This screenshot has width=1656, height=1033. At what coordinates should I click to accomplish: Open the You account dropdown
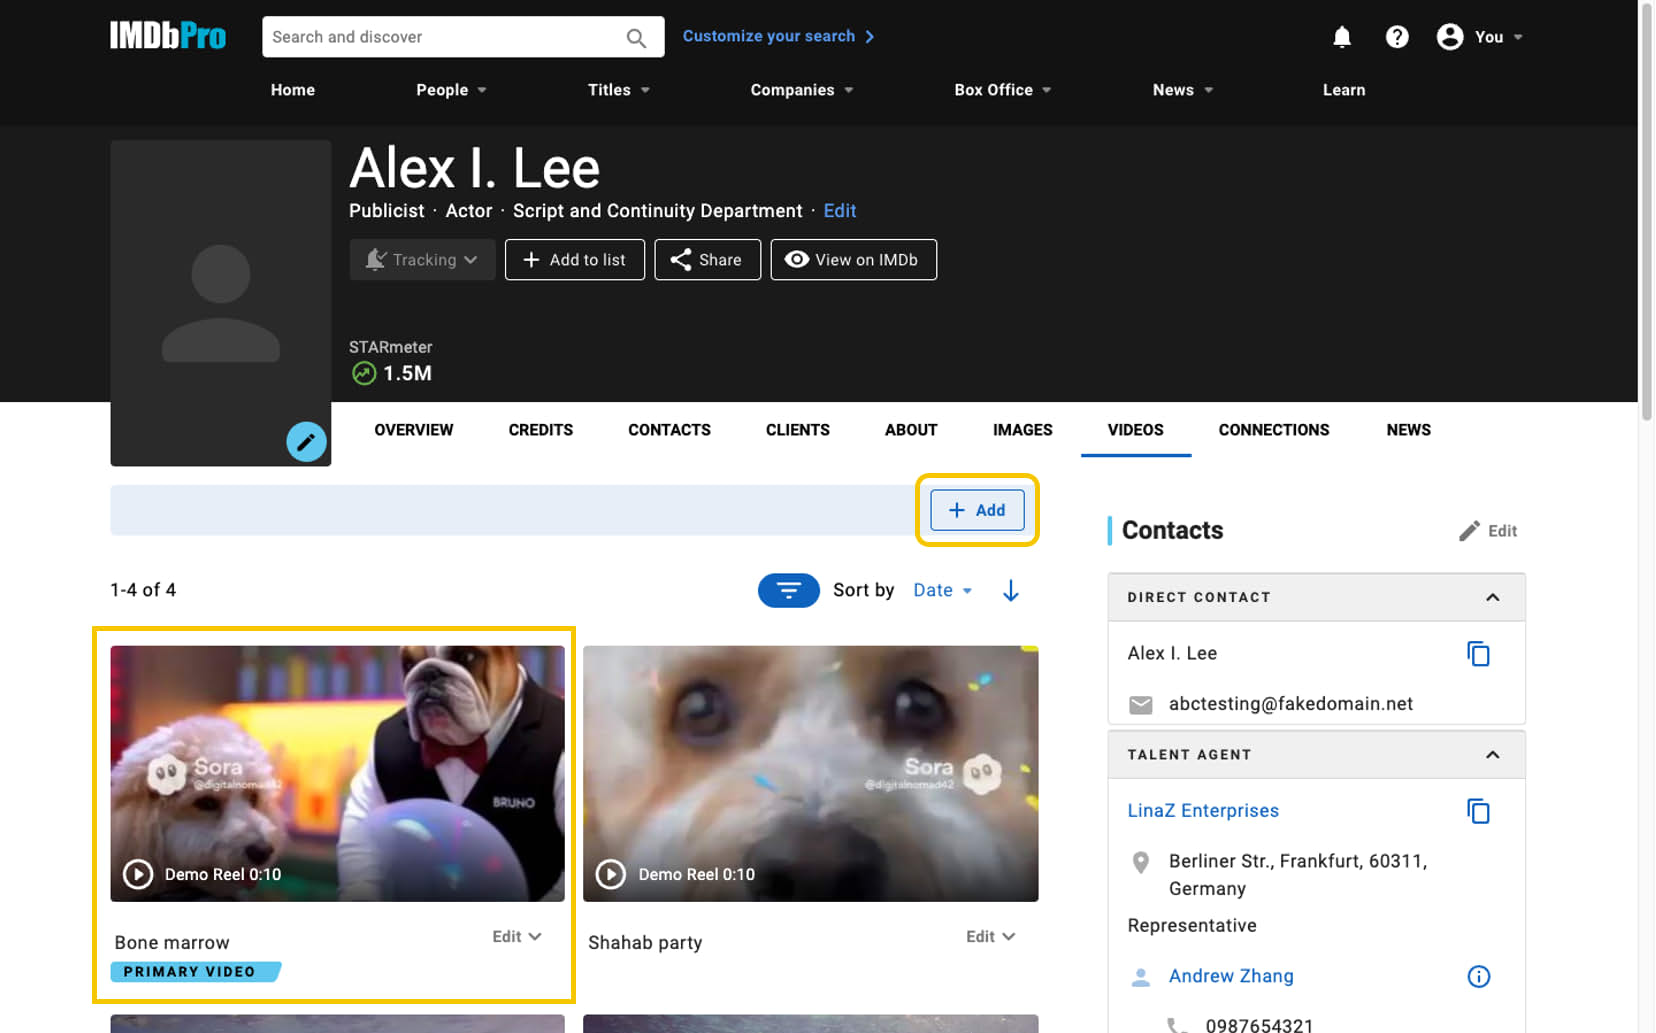(1498, 37)
